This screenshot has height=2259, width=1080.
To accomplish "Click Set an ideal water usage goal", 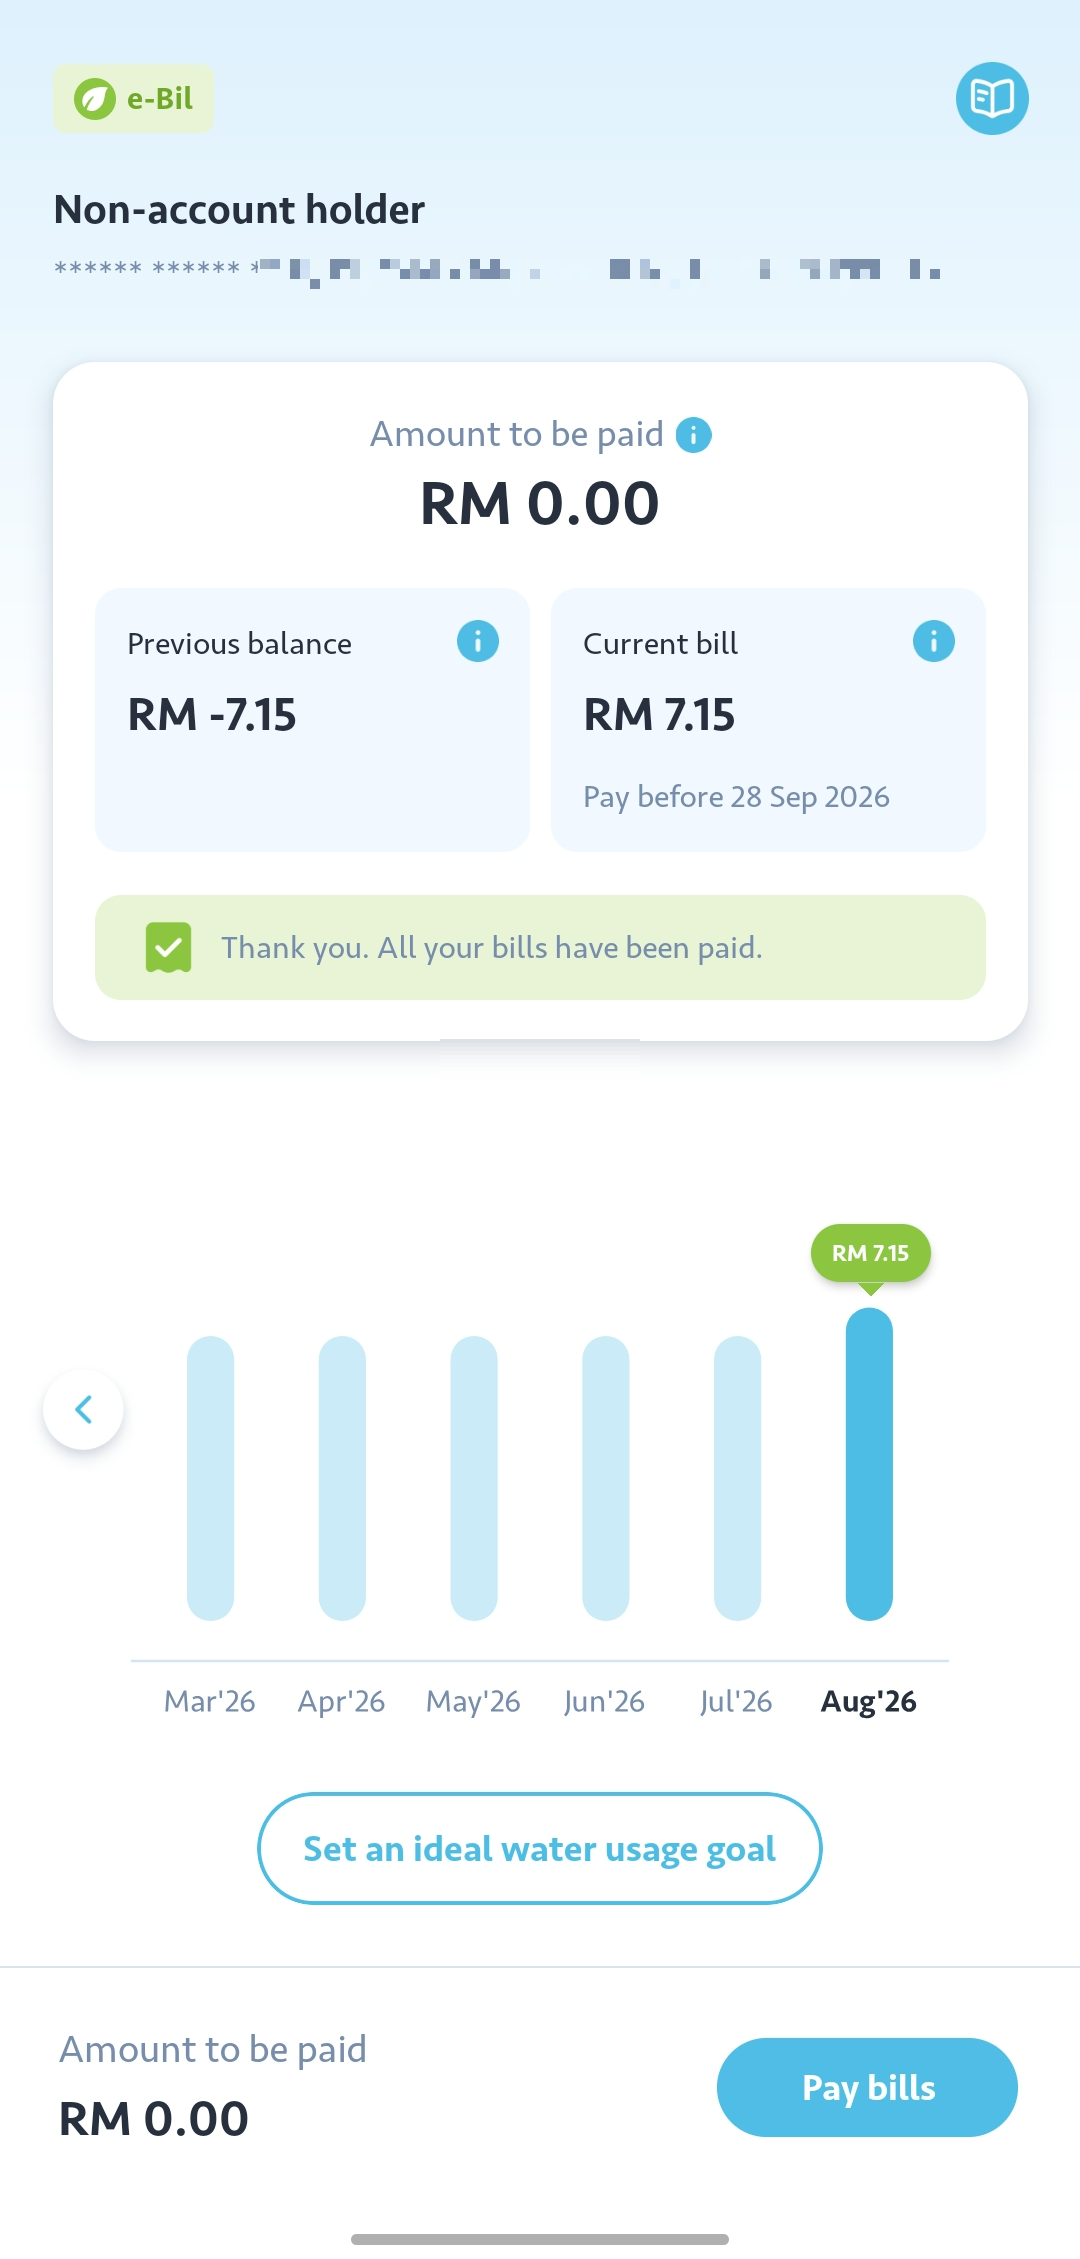I will tap(540, 1848).
